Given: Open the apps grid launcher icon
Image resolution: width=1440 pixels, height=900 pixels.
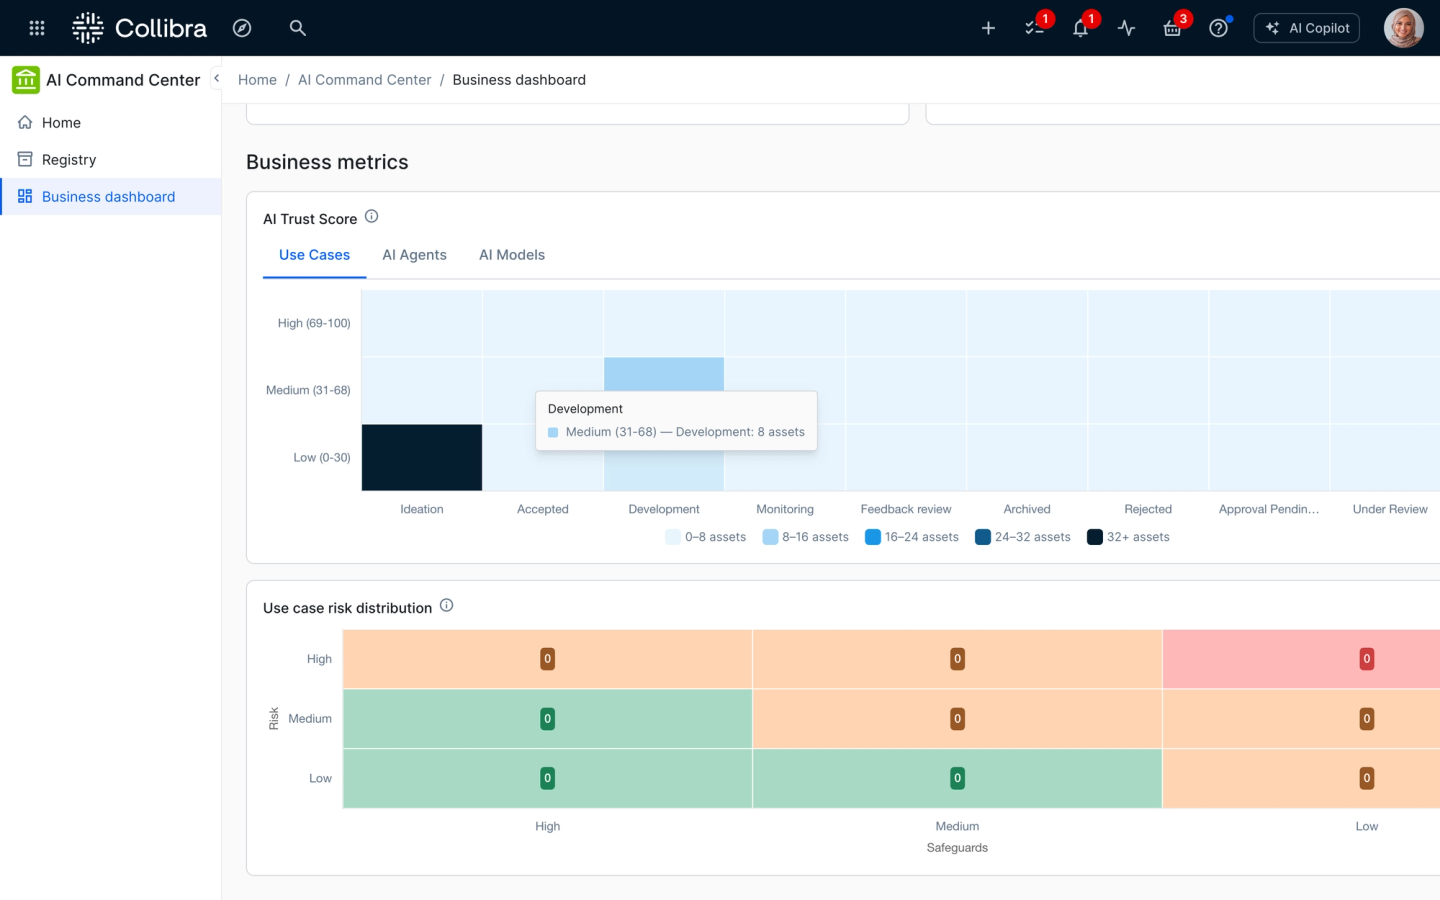Looking at the screenshot, I should [x=37, y=28].
